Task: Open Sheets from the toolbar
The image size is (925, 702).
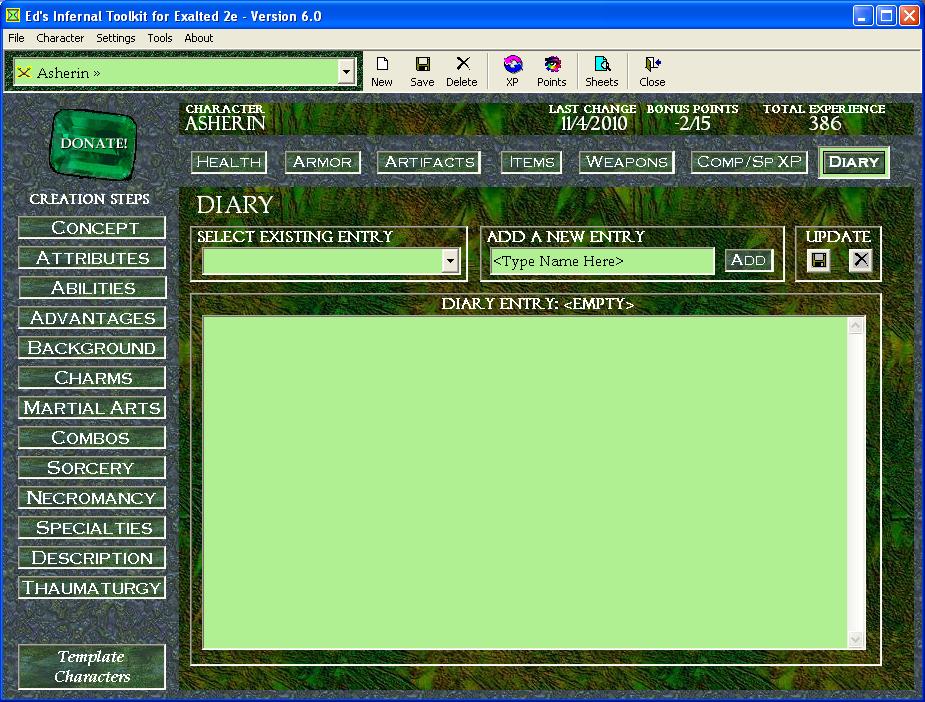Action: (602, 71)
